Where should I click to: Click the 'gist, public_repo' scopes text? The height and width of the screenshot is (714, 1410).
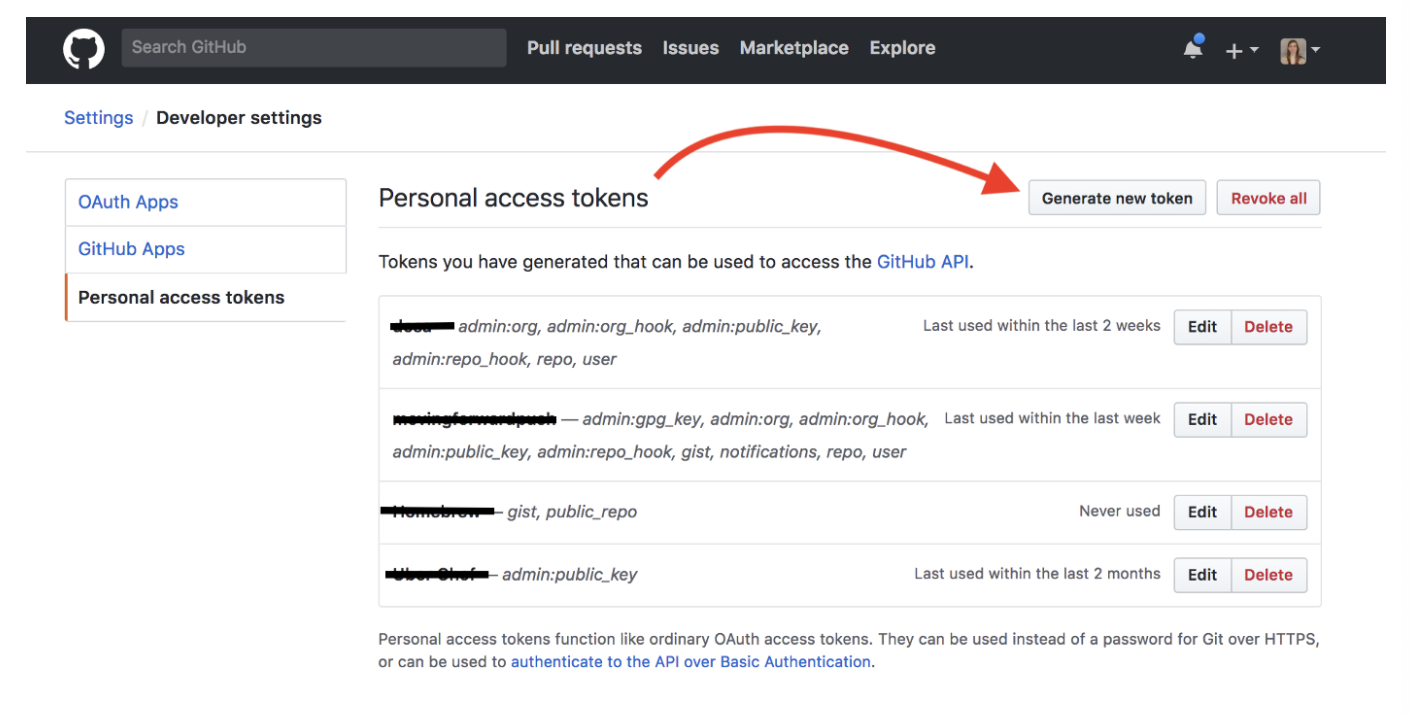(x=572, y=512)
